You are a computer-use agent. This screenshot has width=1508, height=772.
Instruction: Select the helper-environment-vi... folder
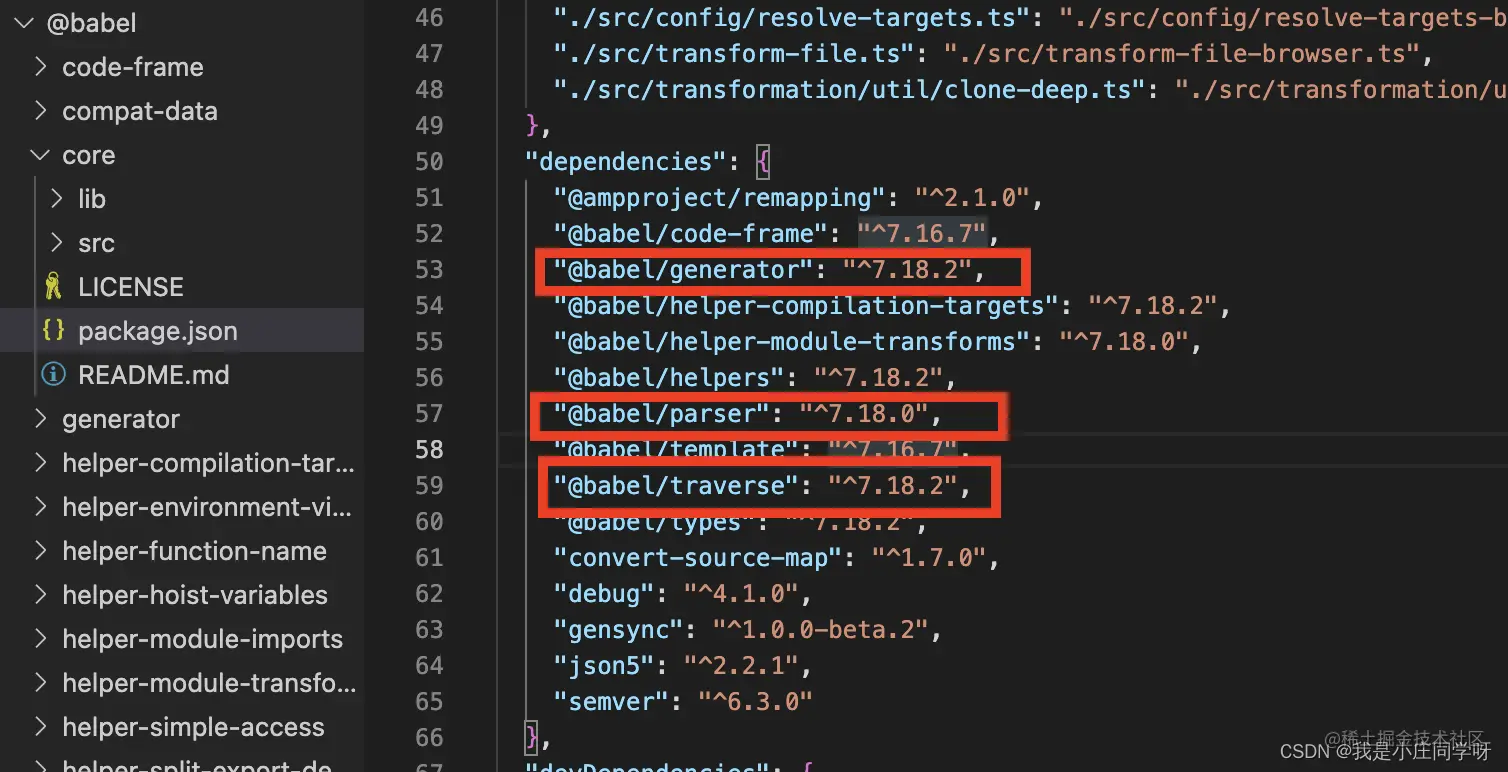tap(207, 507)
